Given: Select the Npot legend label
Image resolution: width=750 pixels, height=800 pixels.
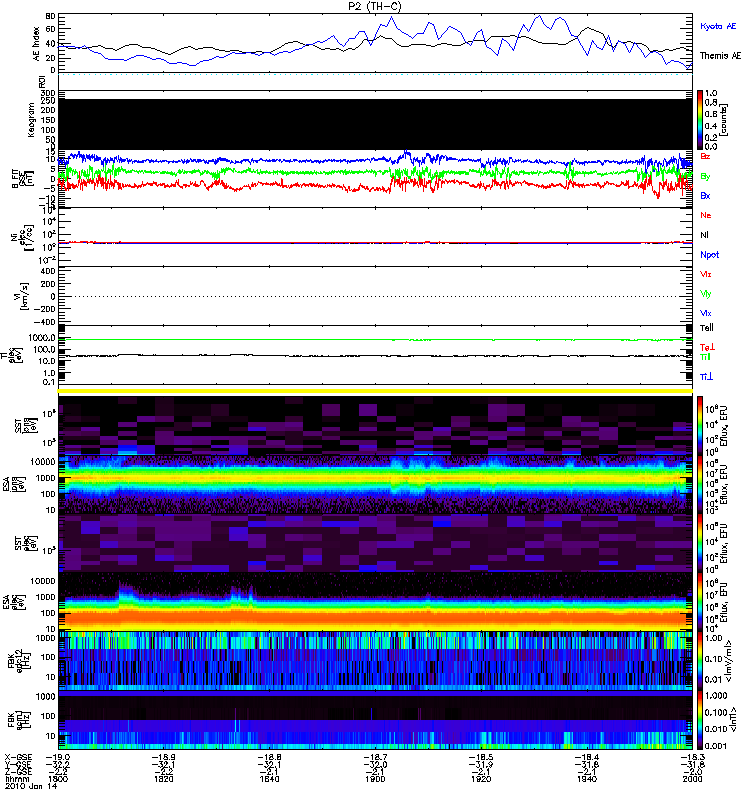Looking at the screenshot, I should click(x=709, y=255).
